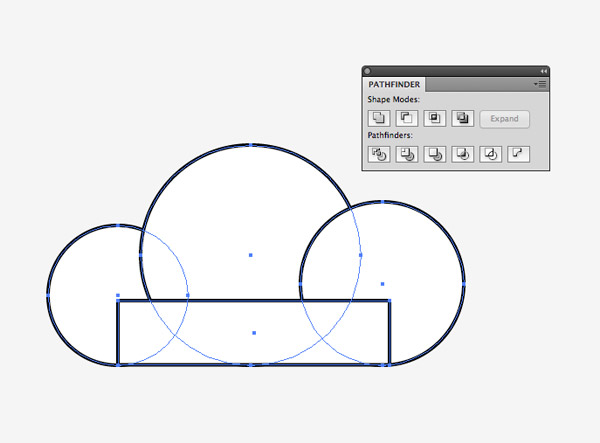600x443 pixels.
Task: Click the Minus Back pathfinder icon
Action: tap(518, 154)
